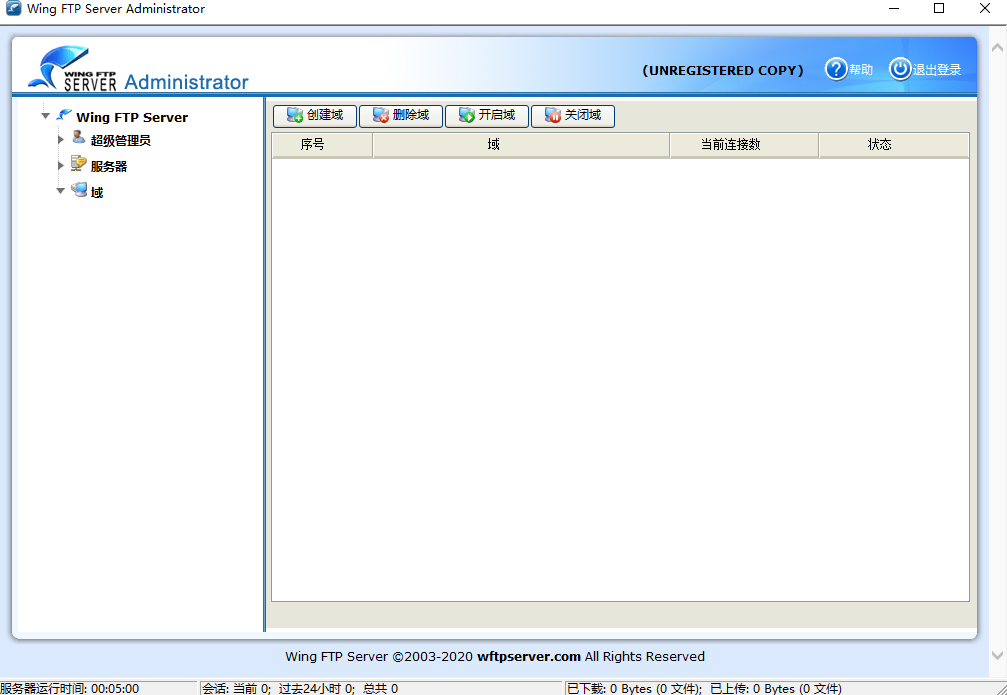Click the 服务器 server icon in tree
1007x695 pixels.
(x=78, y=163)
